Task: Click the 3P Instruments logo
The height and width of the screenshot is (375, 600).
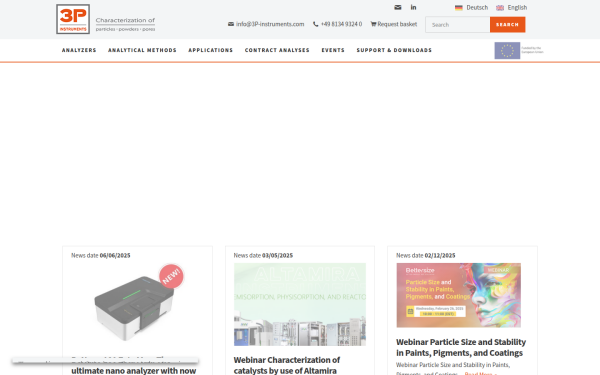Action: pos(73,19)
